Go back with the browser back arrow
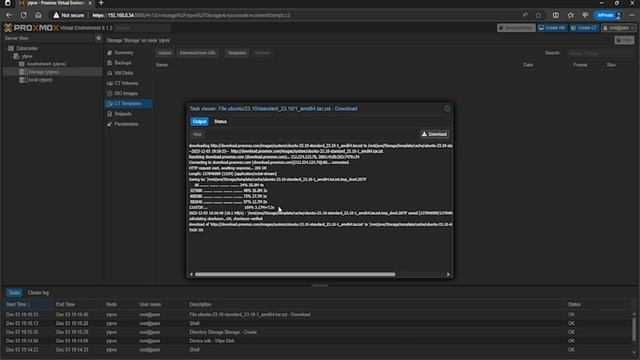Screen dimensions: 640x360 (x=9, y=15)
